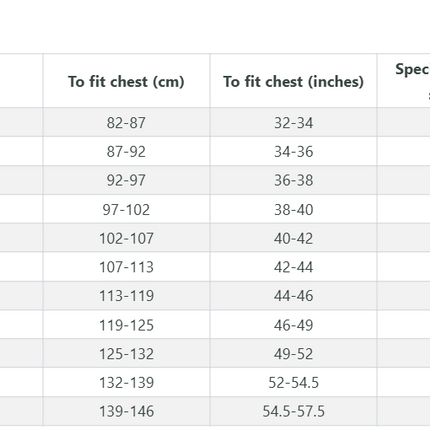
Task: Click the 54.5-57.5 inches cell
Action: pyautogui.click(x=293, y=411)
